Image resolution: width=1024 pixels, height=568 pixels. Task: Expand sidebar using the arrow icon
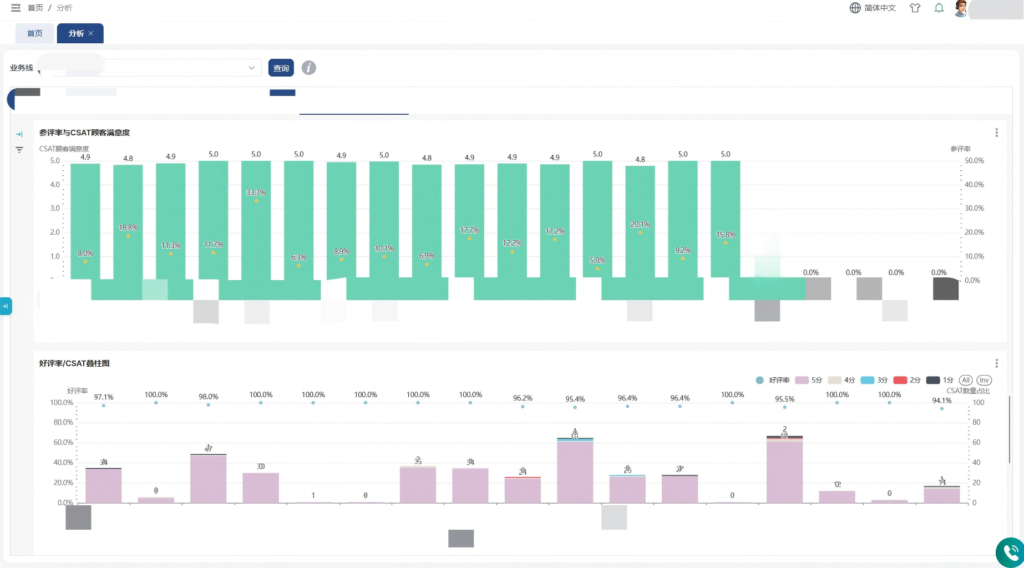(x=19, y=134)
